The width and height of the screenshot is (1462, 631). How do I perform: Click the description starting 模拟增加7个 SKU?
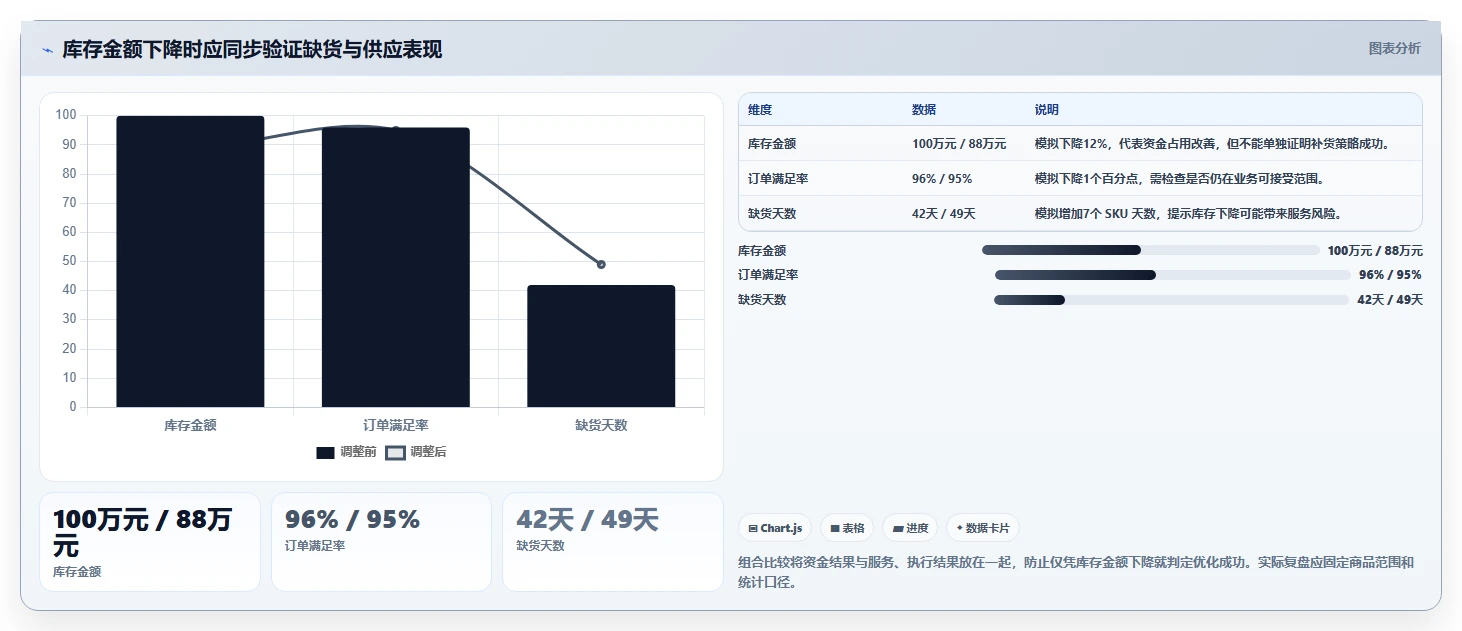pyautogui.click(x=1188, y=213)
